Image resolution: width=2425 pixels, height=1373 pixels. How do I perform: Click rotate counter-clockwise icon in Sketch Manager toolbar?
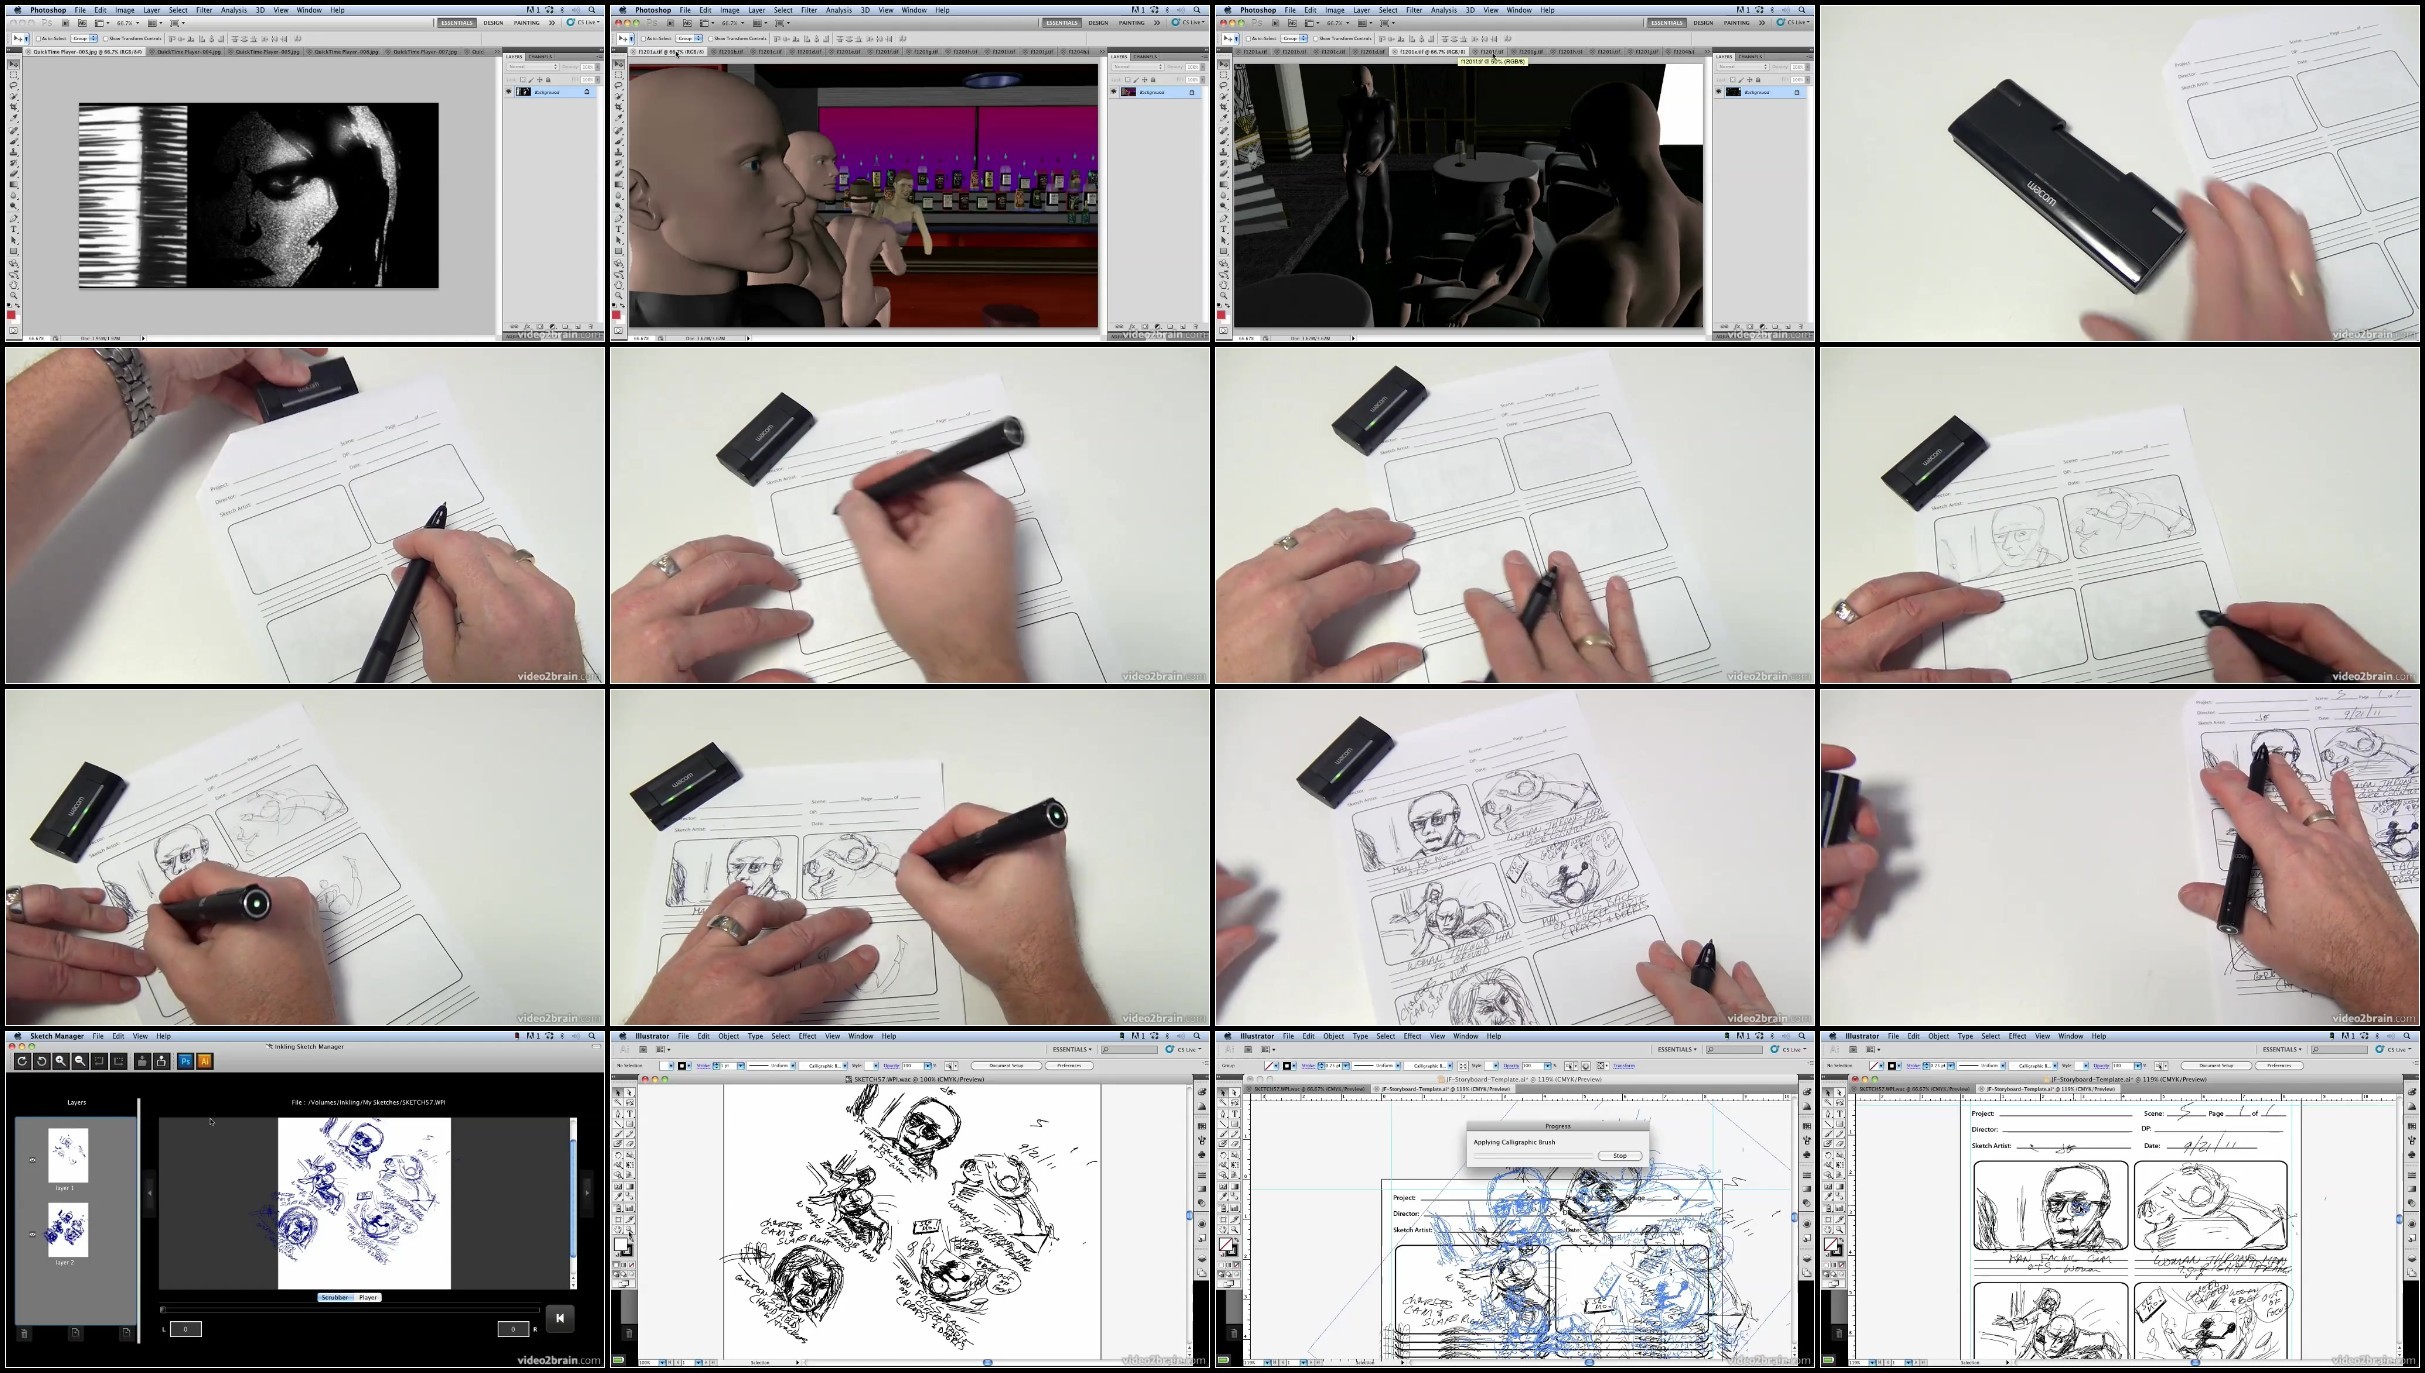42,1061
